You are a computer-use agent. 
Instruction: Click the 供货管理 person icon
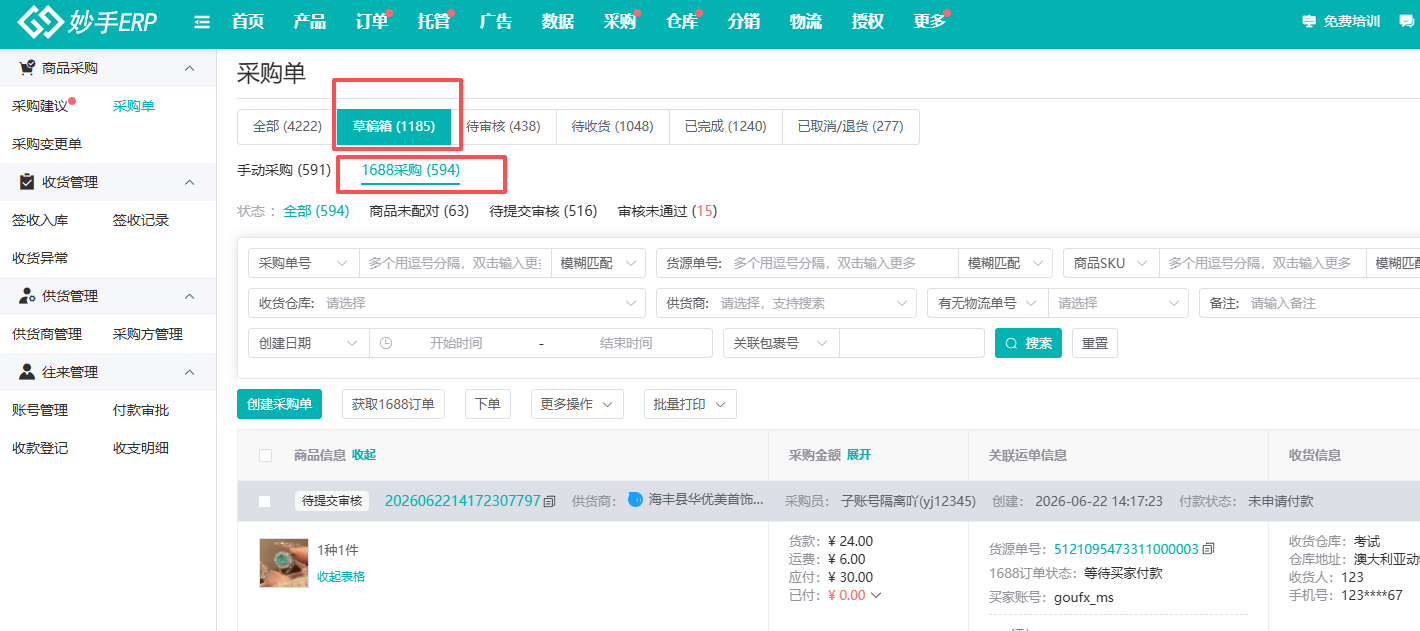(x=27, y=296)
